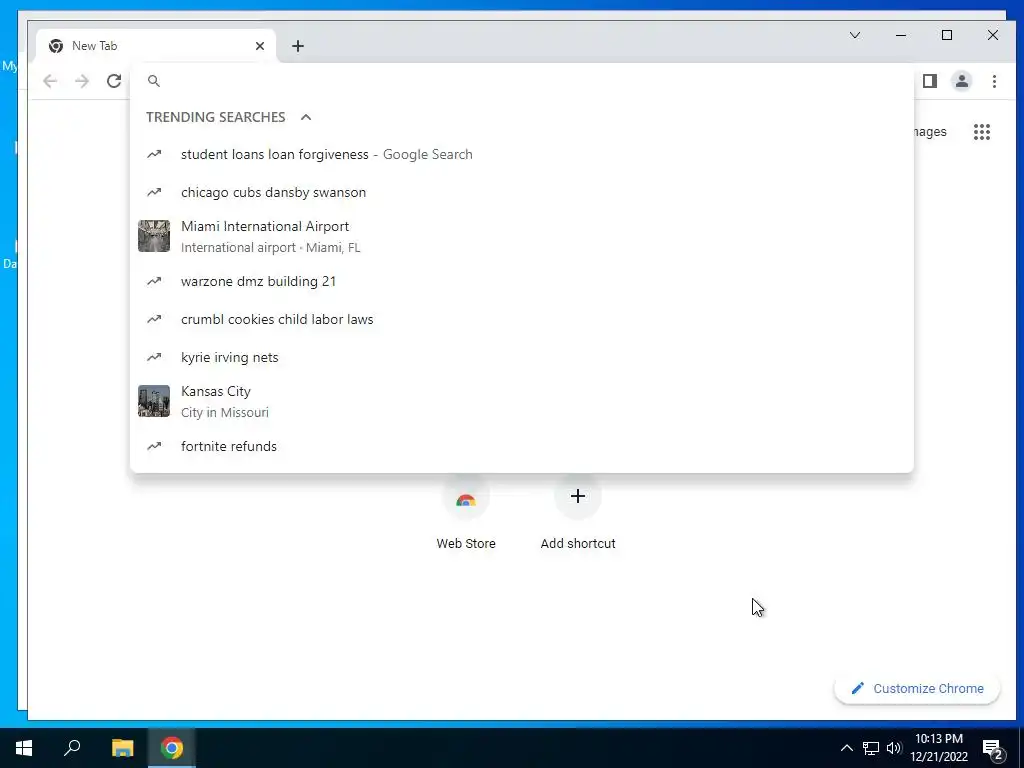
Task: Select suggestion warzone dmz building 21
Action: 522,281
